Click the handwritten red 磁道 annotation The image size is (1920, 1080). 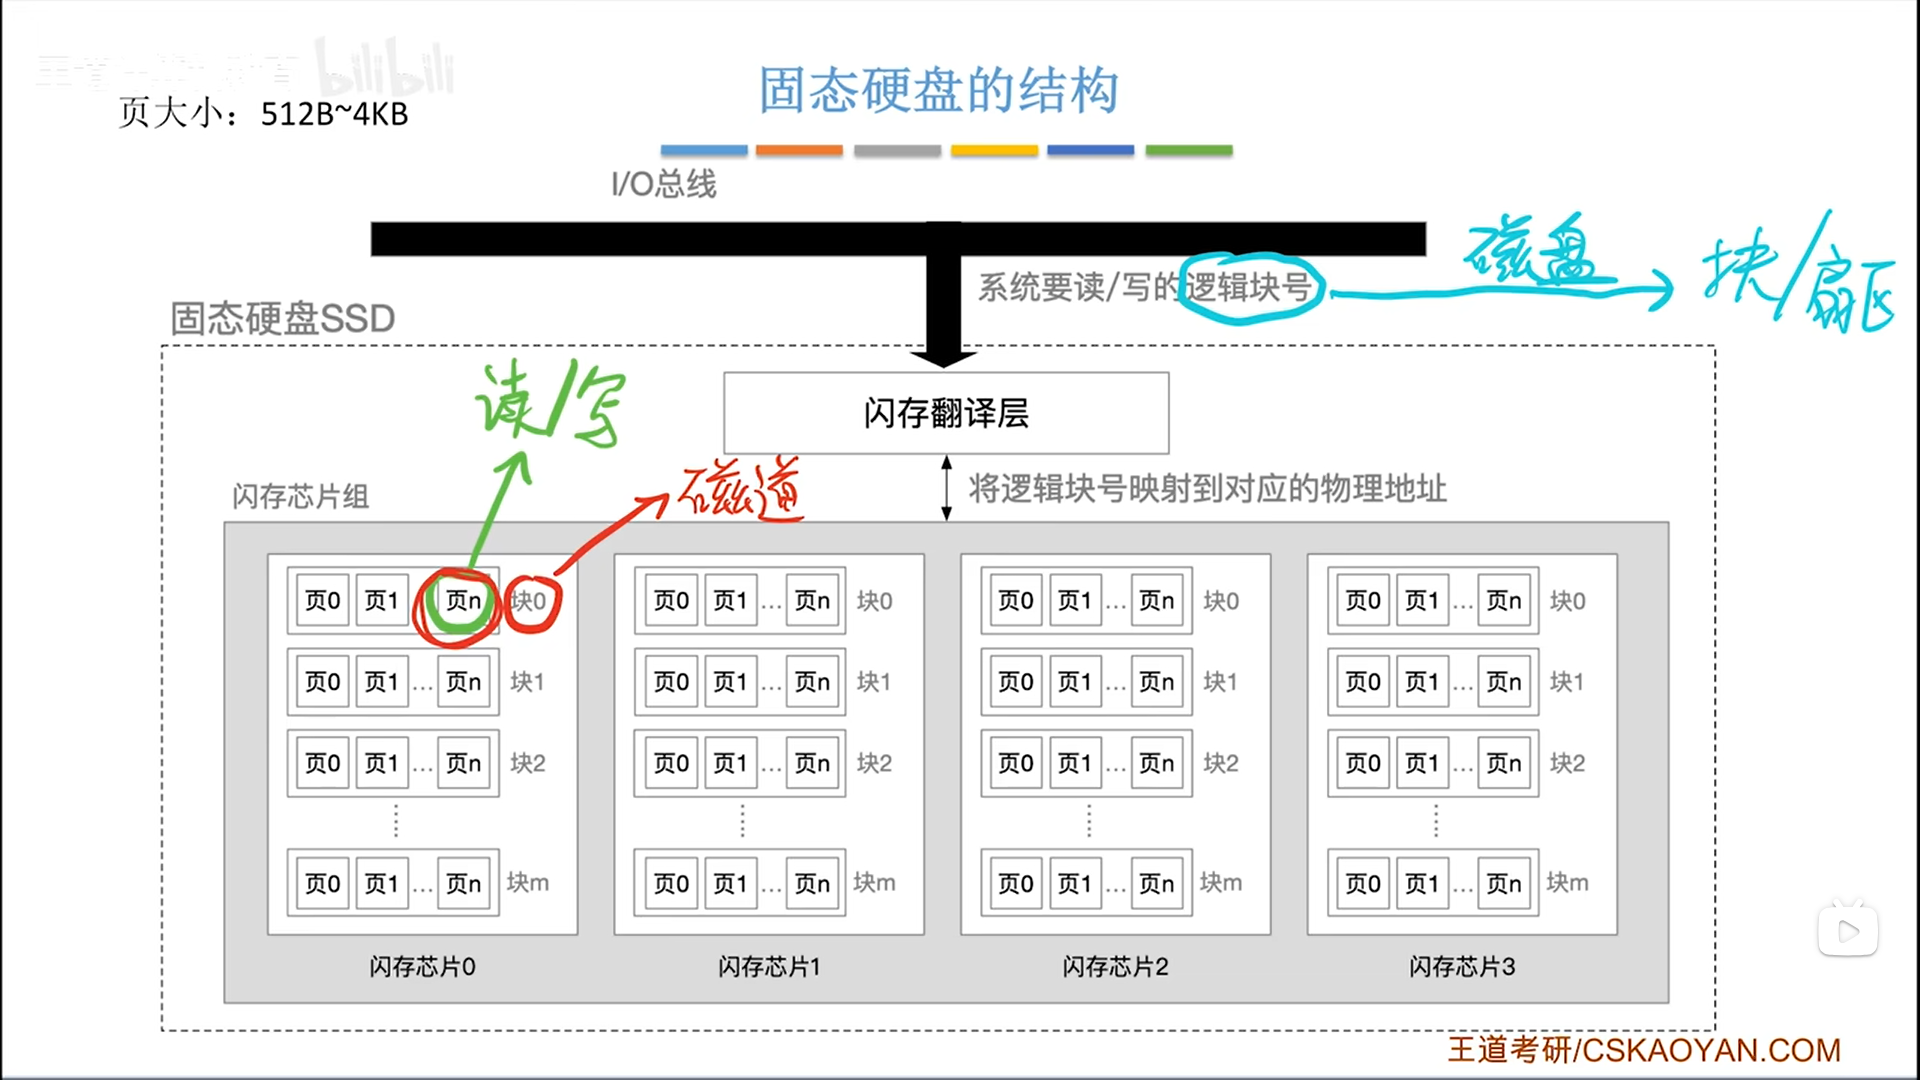click(740, 490)
